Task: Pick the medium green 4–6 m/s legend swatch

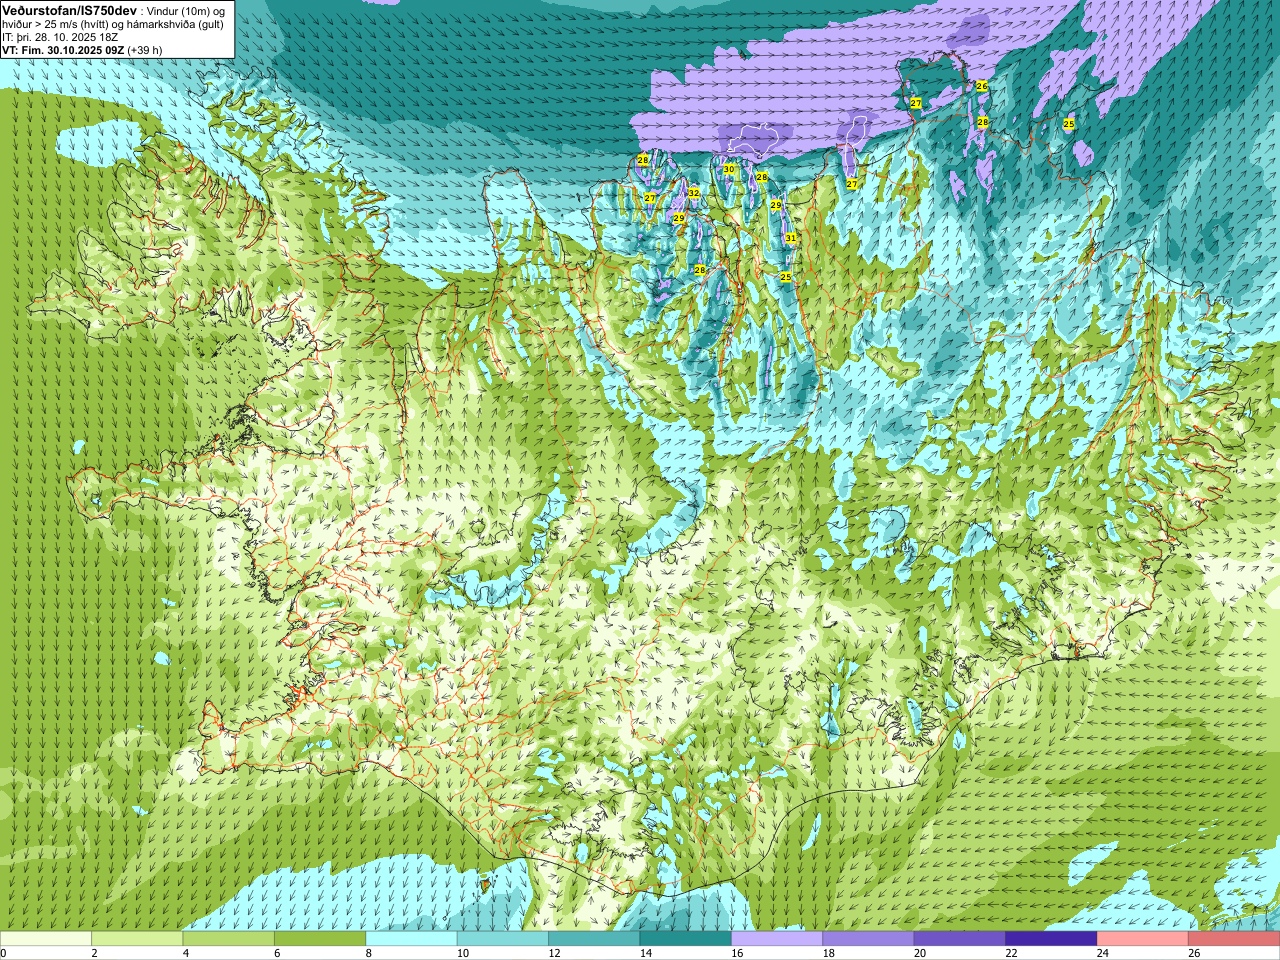Action: (x=229, y=938)
